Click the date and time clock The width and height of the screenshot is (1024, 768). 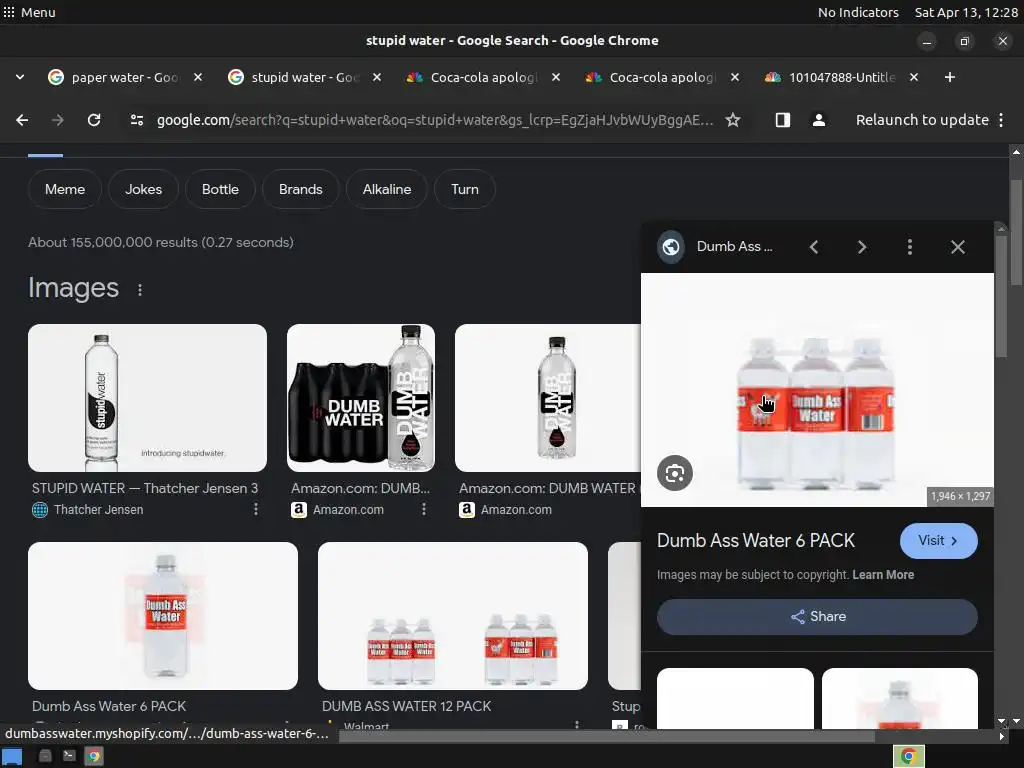tap(966, 12)
